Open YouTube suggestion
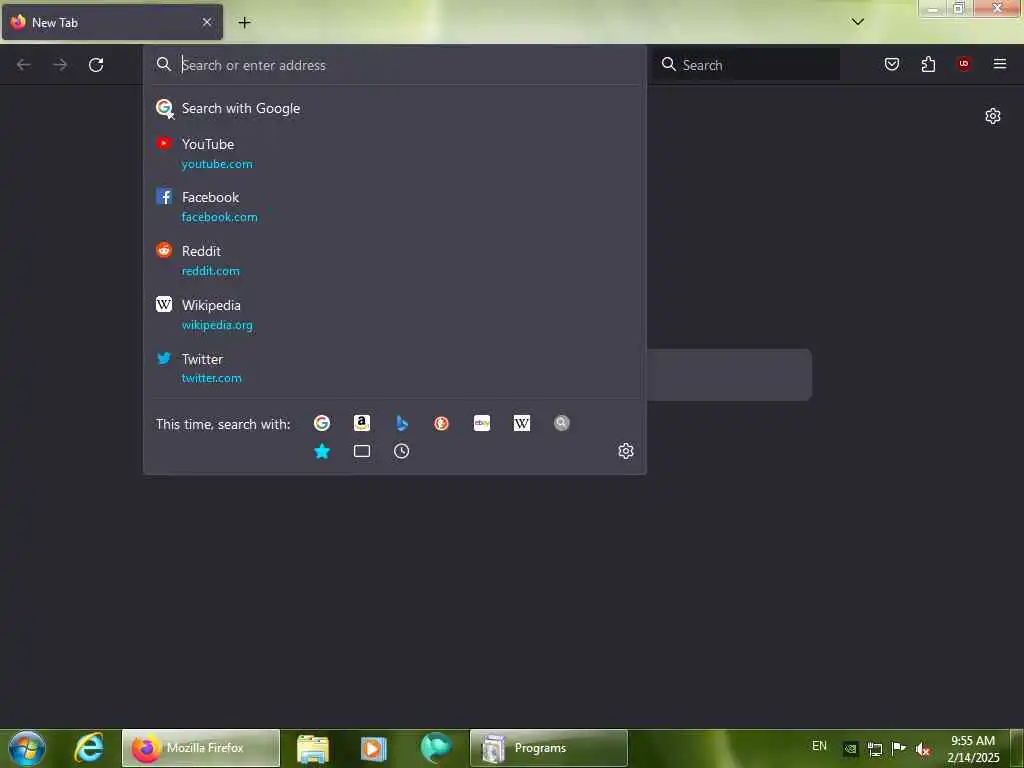 point(394,153)
